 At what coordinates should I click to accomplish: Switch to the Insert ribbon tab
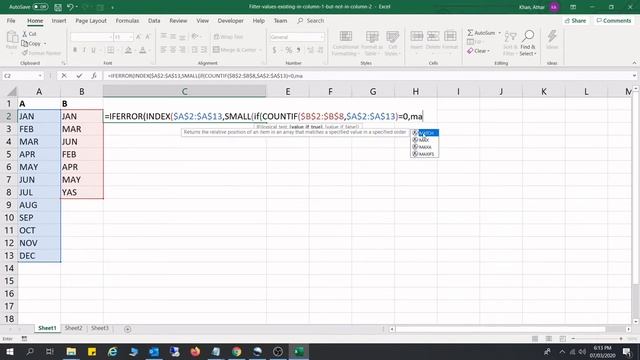[59, 20]
